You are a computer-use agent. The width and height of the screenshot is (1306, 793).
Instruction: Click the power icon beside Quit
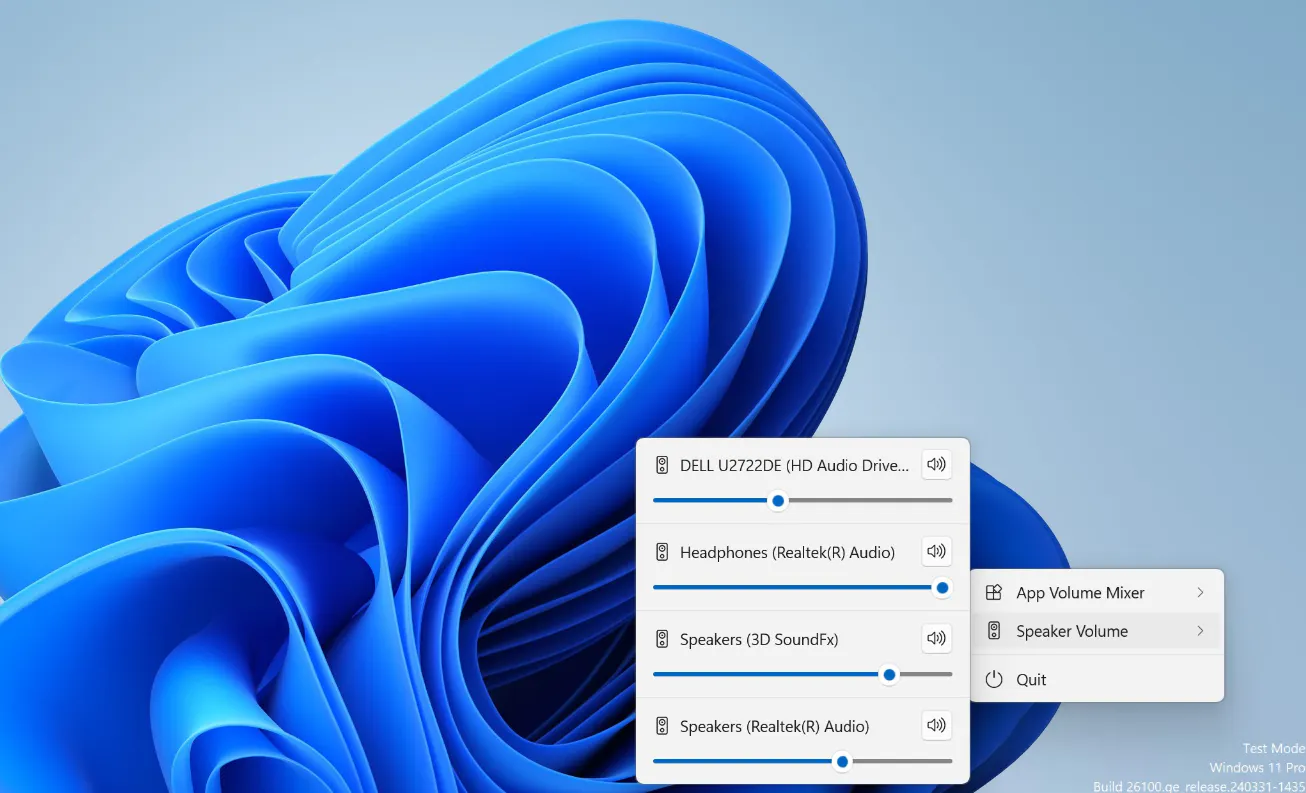[994, 680]
